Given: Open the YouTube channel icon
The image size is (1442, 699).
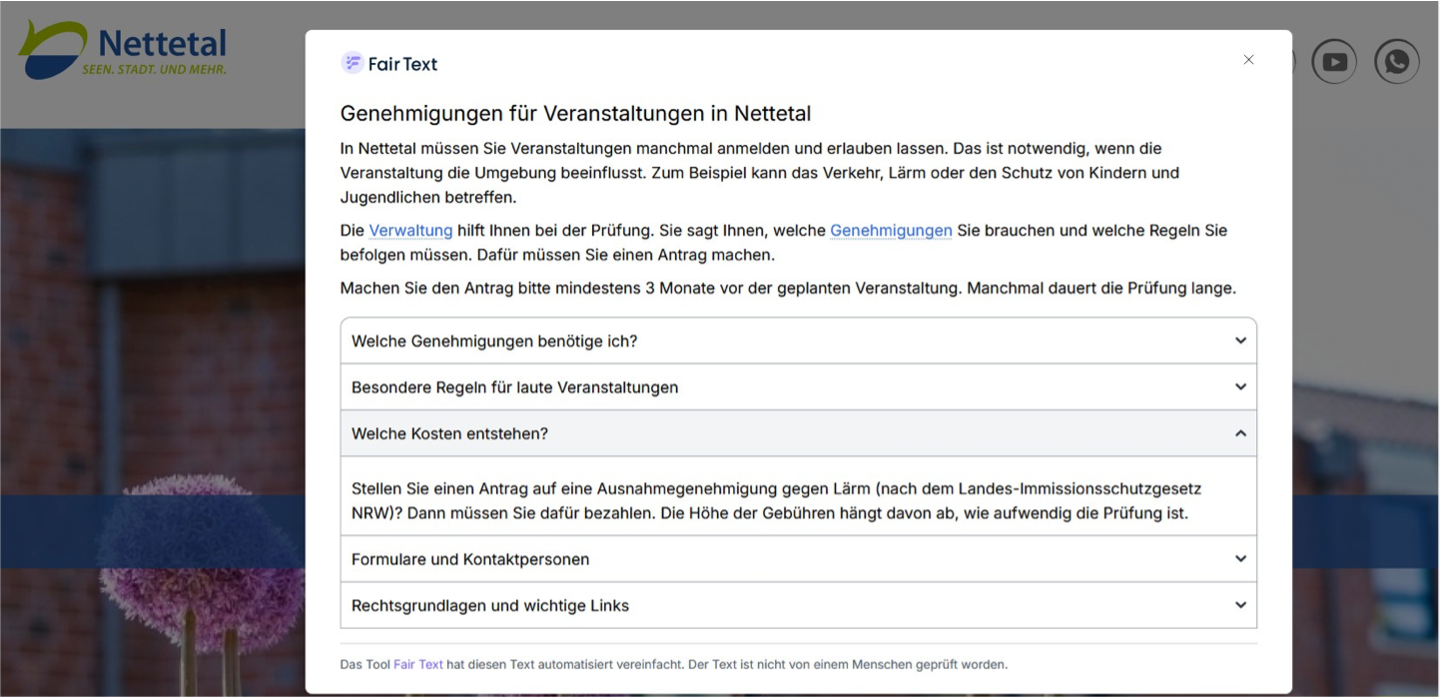Looking at the screenshot, I should [x=1334, y=62].
